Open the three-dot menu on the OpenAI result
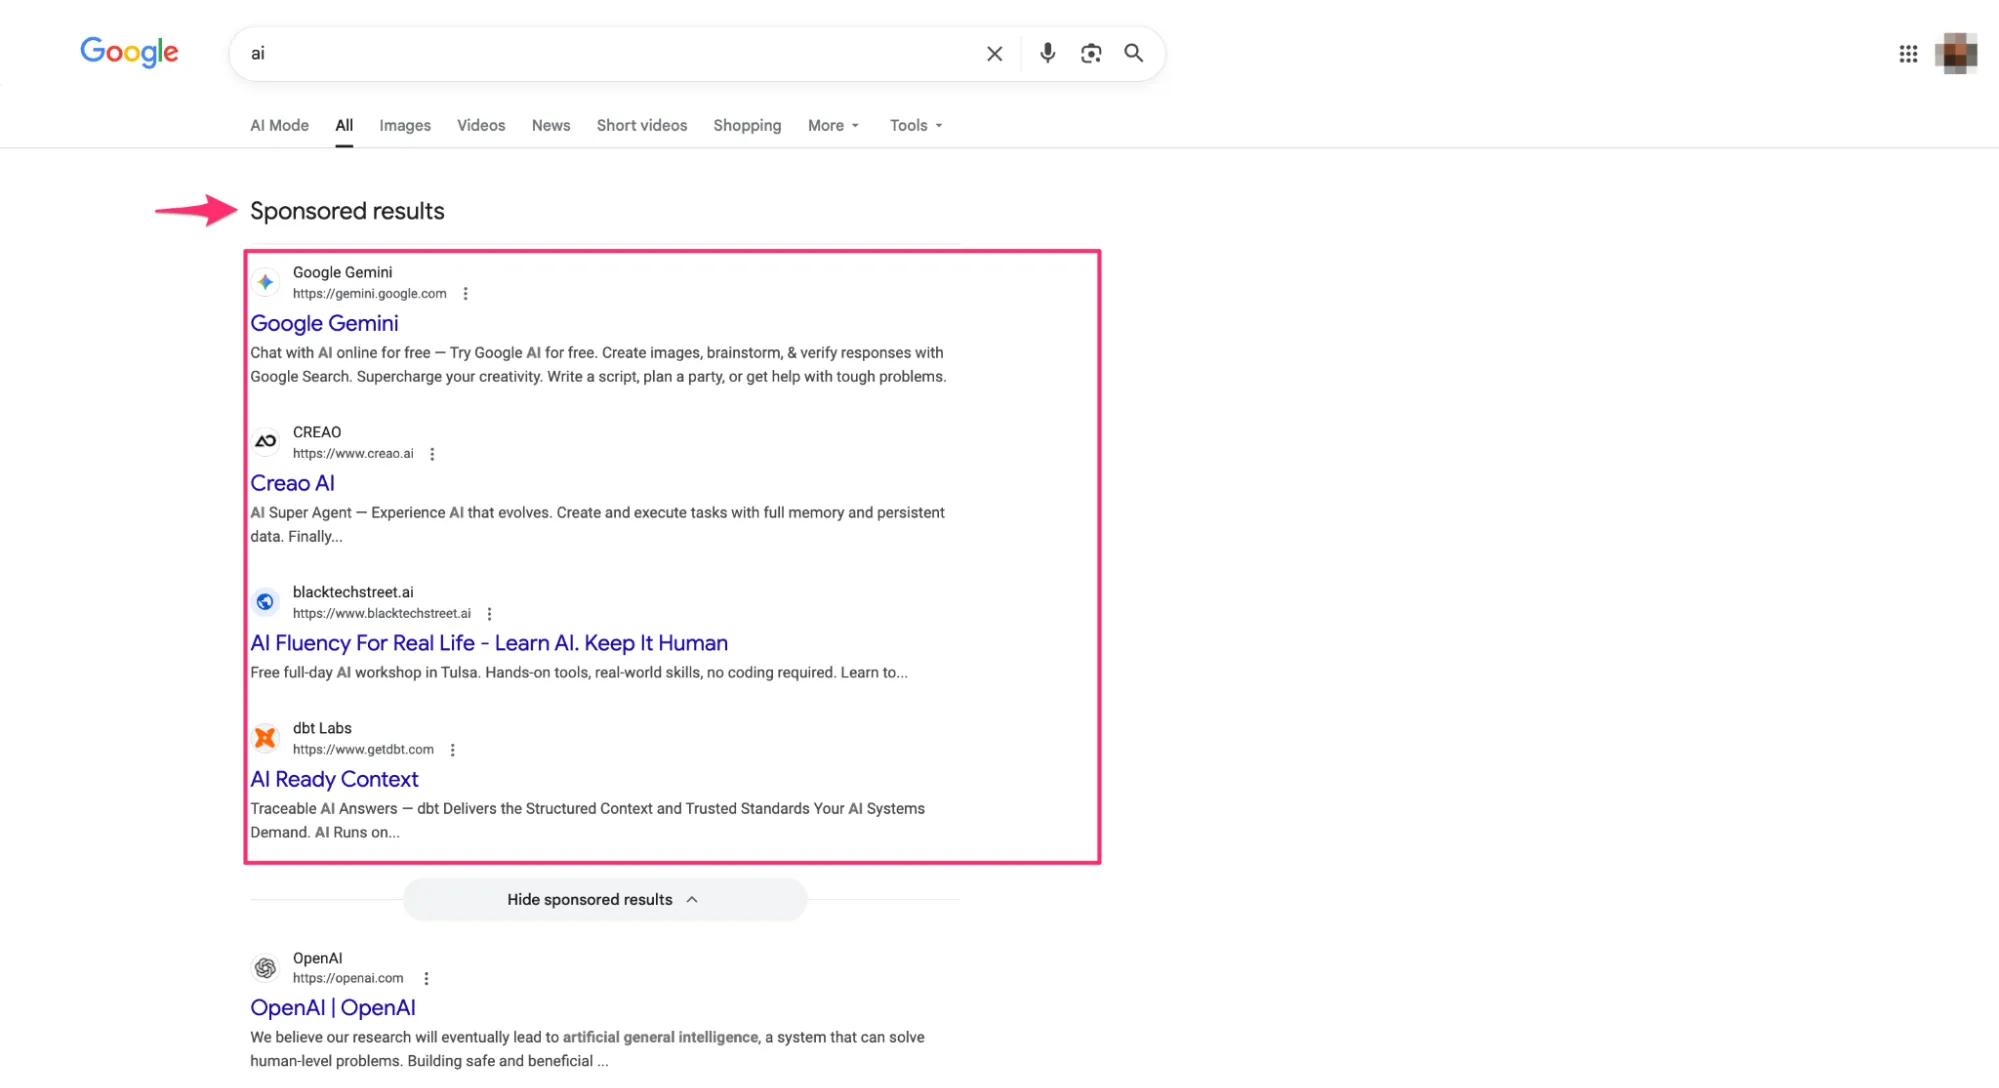This screenshot has width=1999, height=1088. click(x=426, y=978)
